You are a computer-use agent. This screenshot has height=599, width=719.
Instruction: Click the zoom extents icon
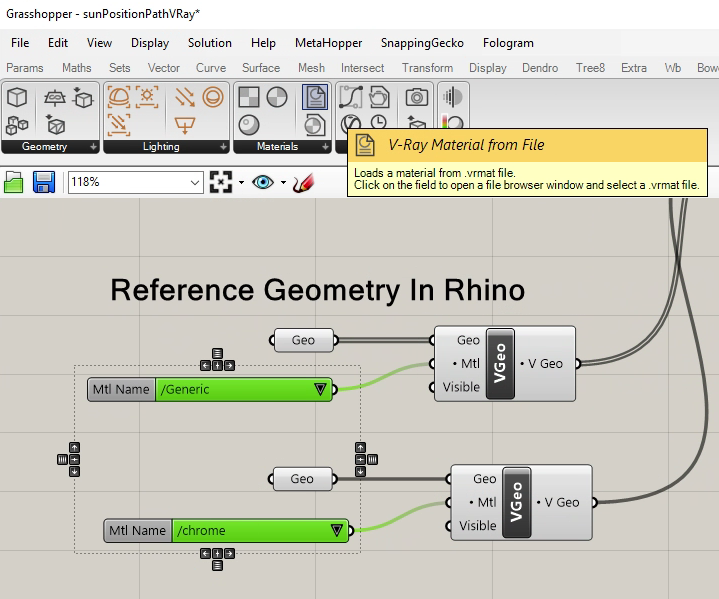click(x=220, y=183)
